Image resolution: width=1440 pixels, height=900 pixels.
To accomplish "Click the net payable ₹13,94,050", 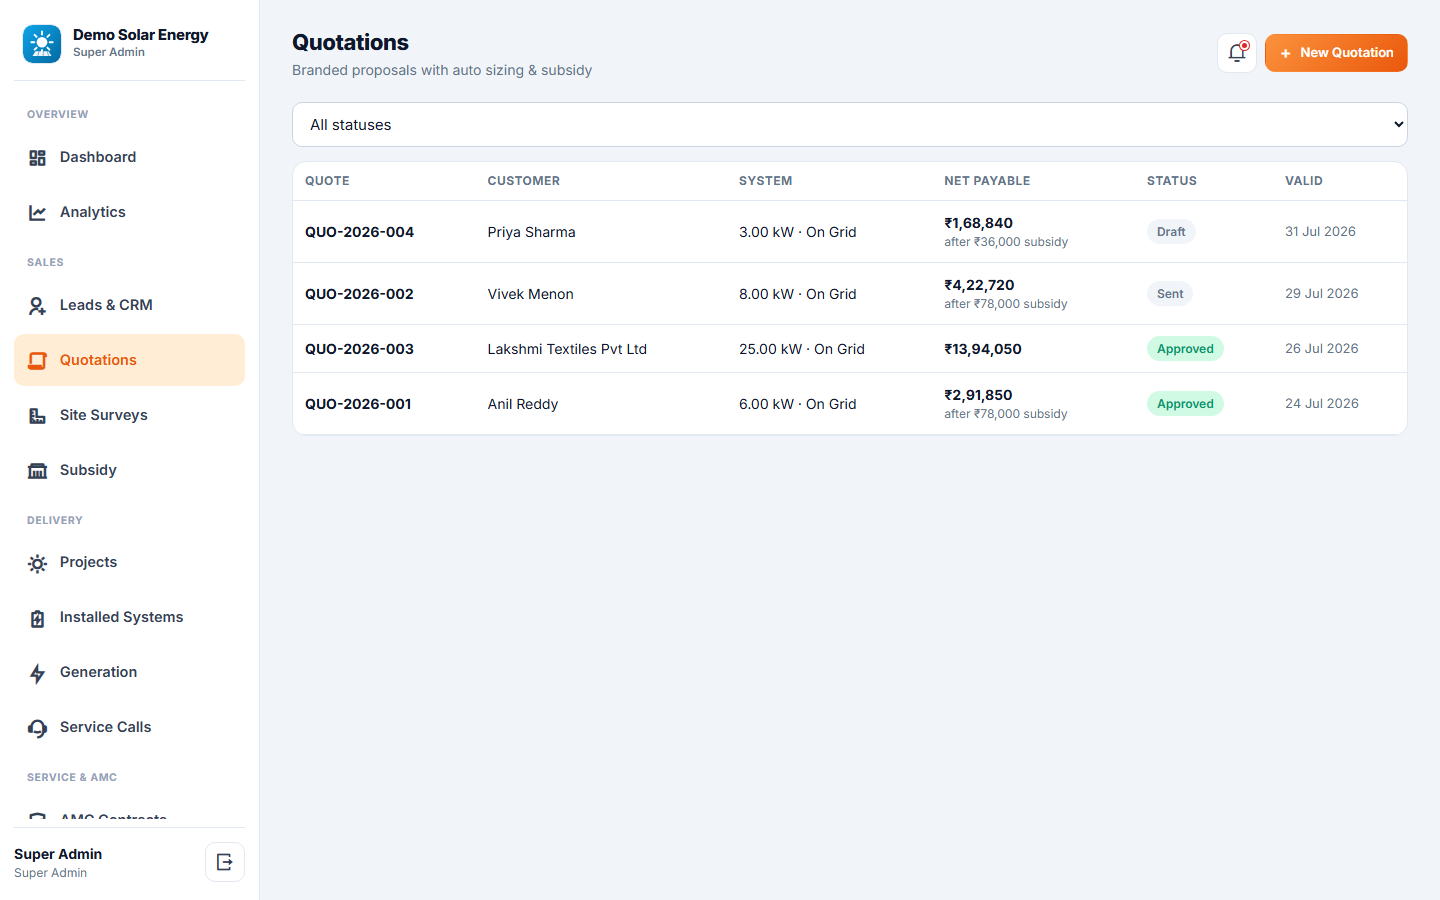I will tap(983, 349).
